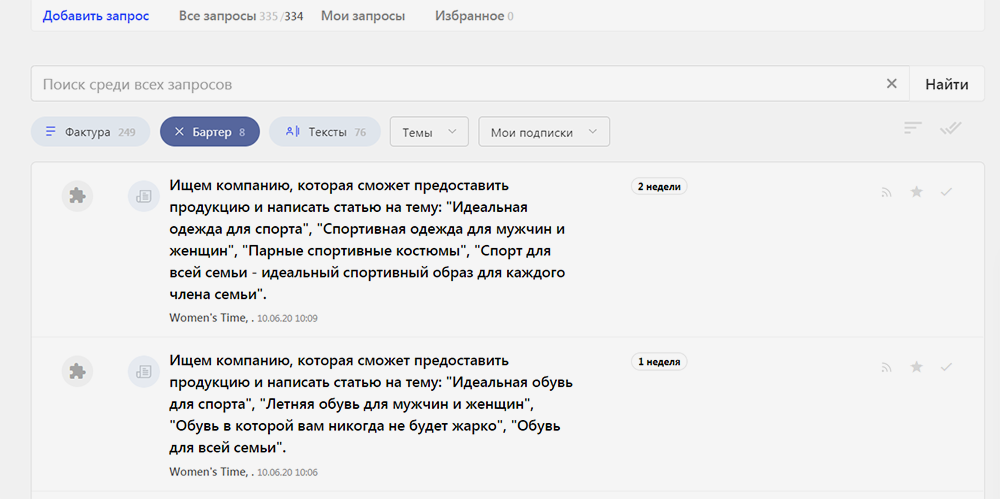Mark the 2 недели request with checkmark
This screenshot has width=1000, height=499.
pyautogui.click(x=946, y=191)
